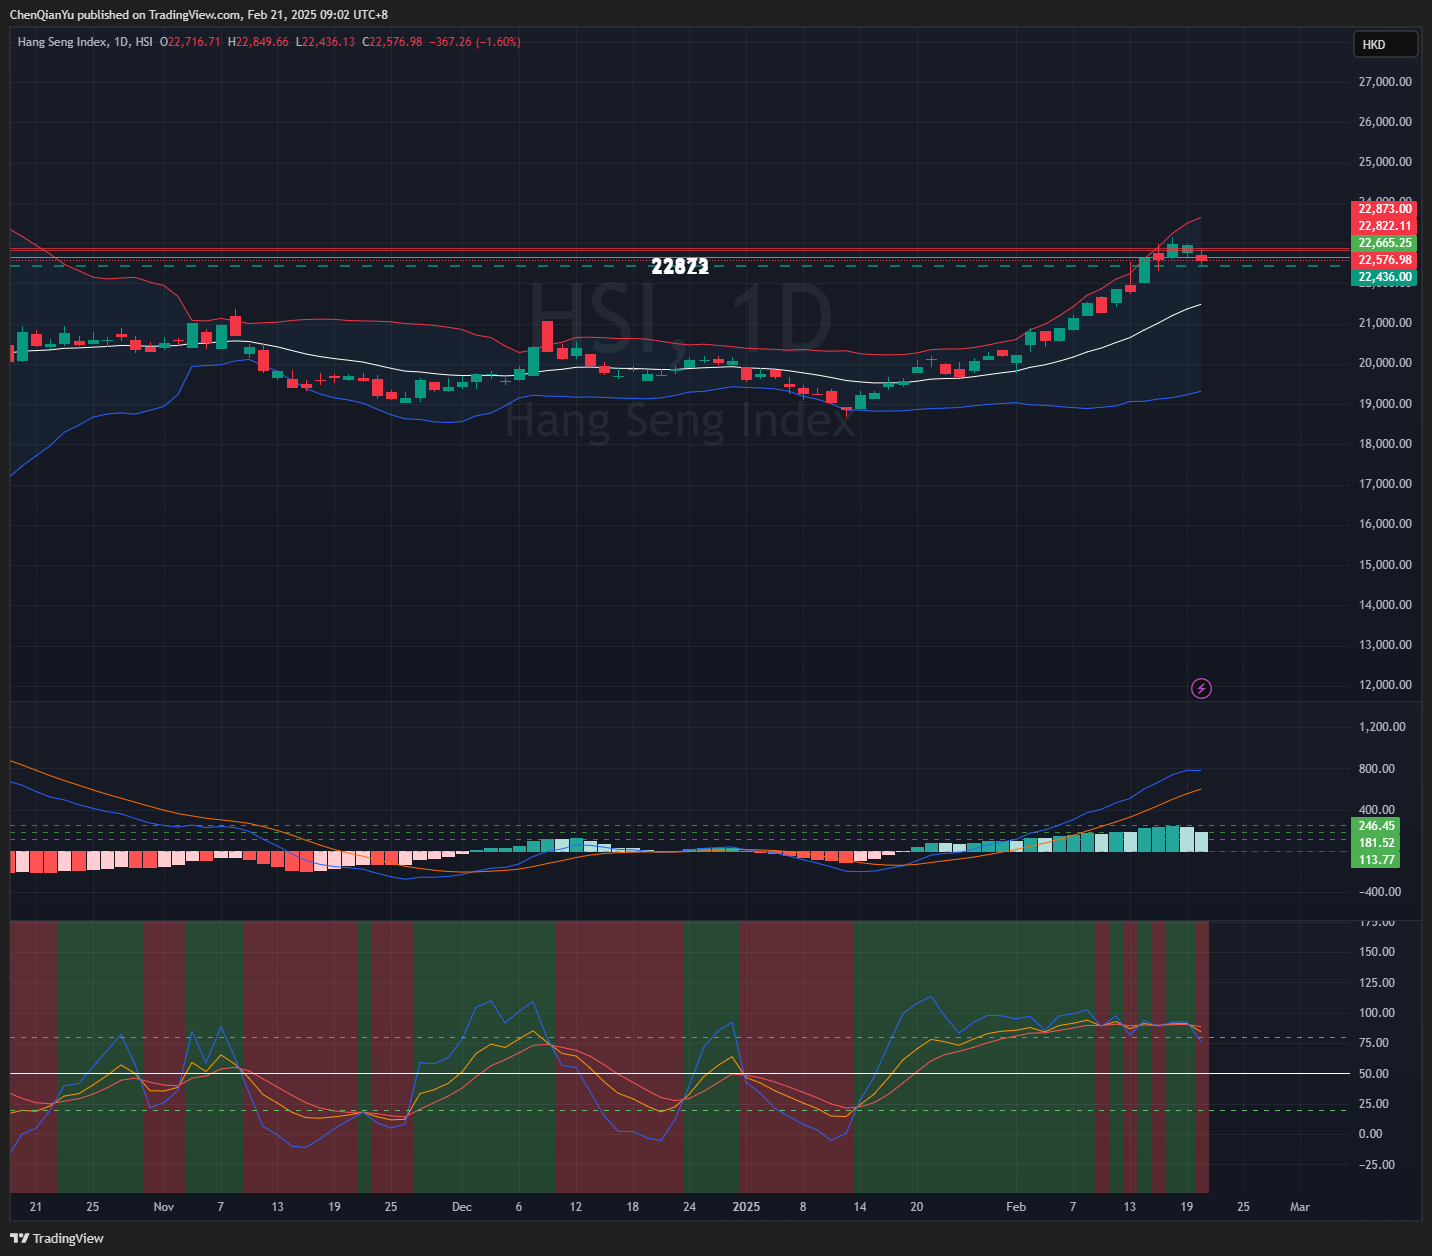Click the low value L22,436.13
1432x1256 pixels.
point(325,42)
